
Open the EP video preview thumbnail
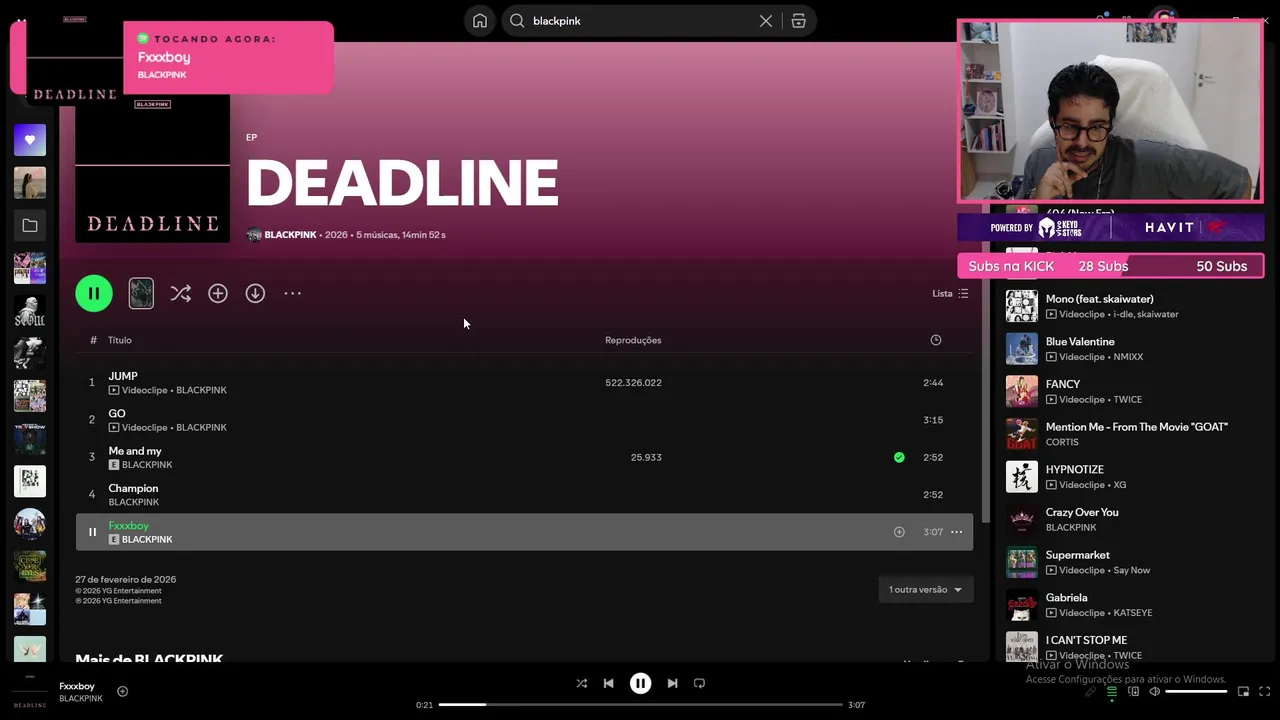(x=141, y=293)
